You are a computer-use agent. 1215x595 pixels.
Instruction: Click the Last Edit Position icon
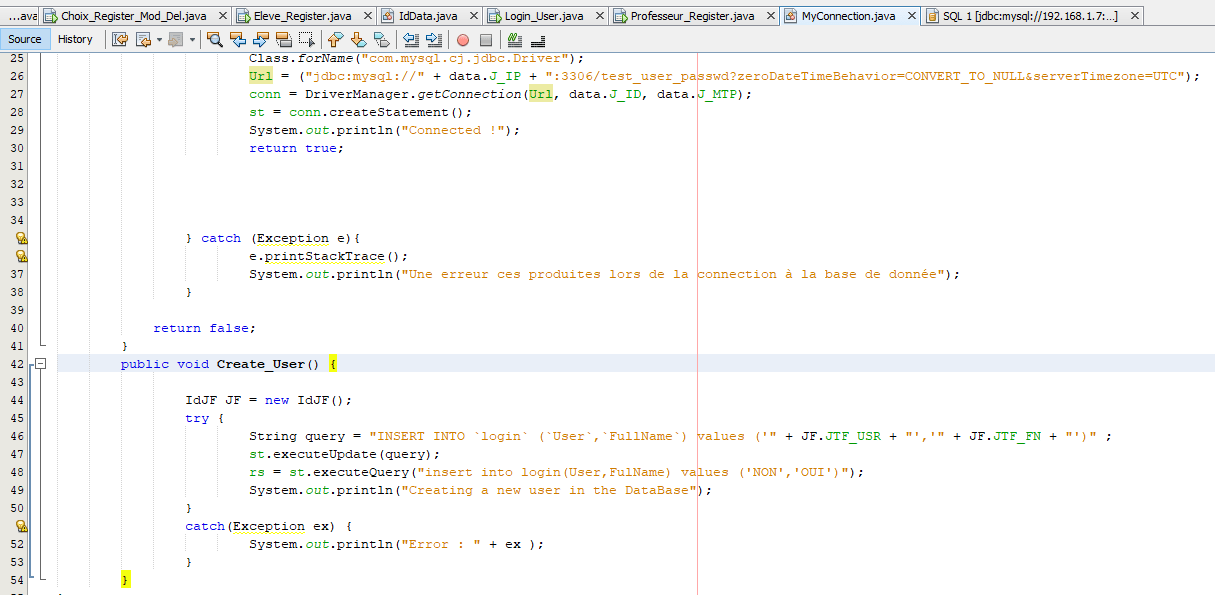(x=120, y=40)
